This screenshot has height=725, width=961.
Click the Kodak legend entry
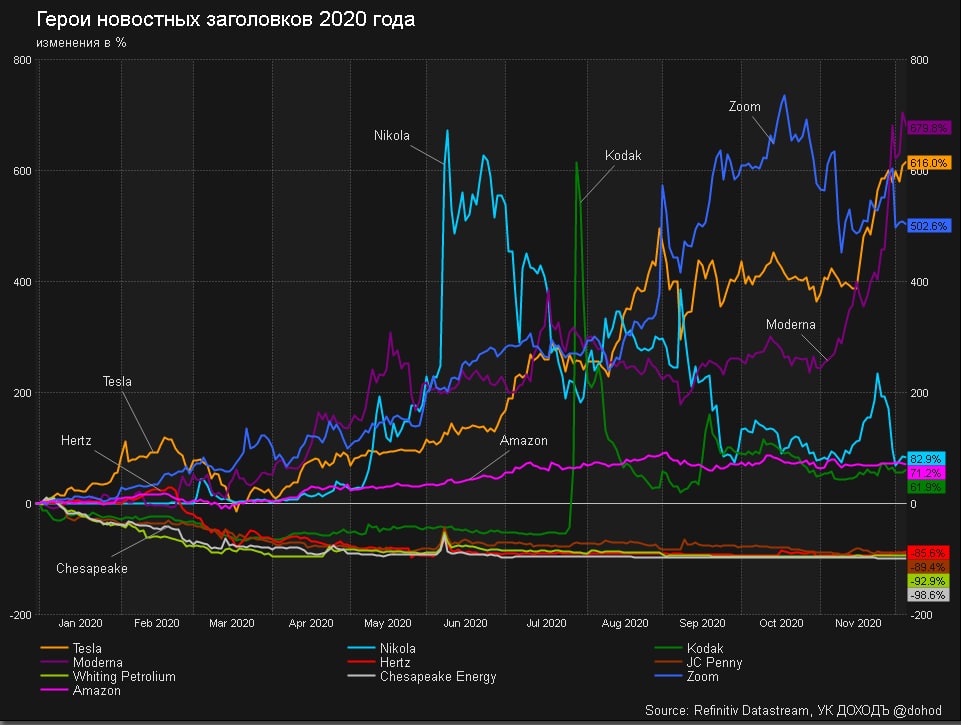click(x=689, y=648)
